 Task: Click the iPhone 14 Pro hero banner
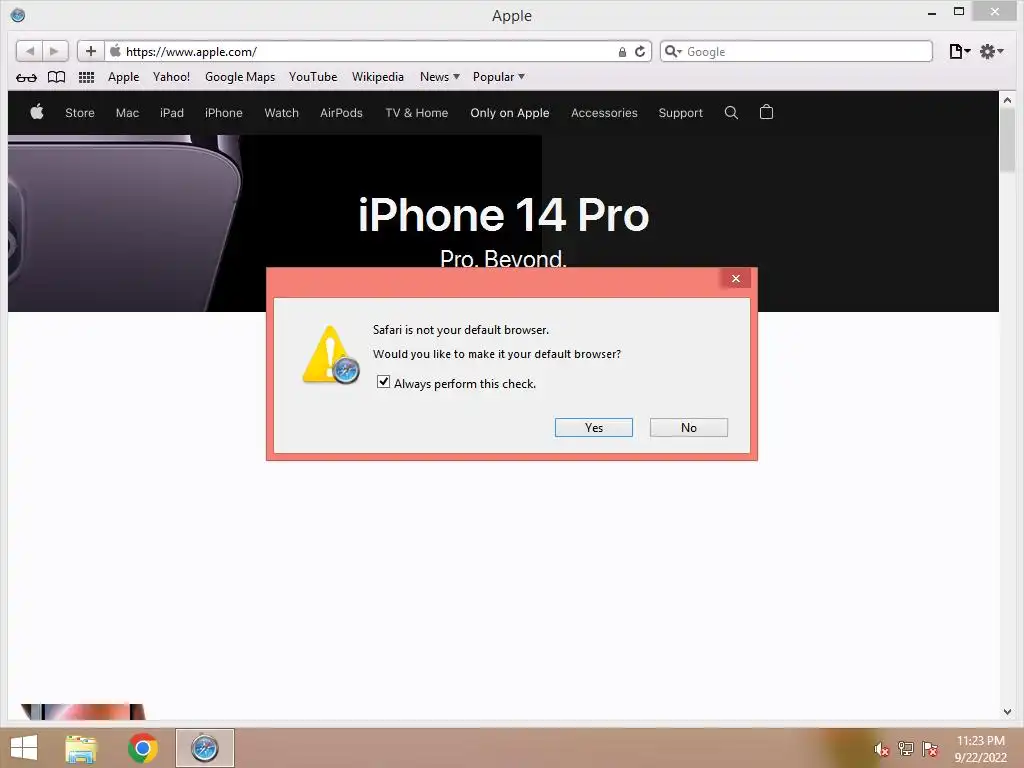(503, 222)
